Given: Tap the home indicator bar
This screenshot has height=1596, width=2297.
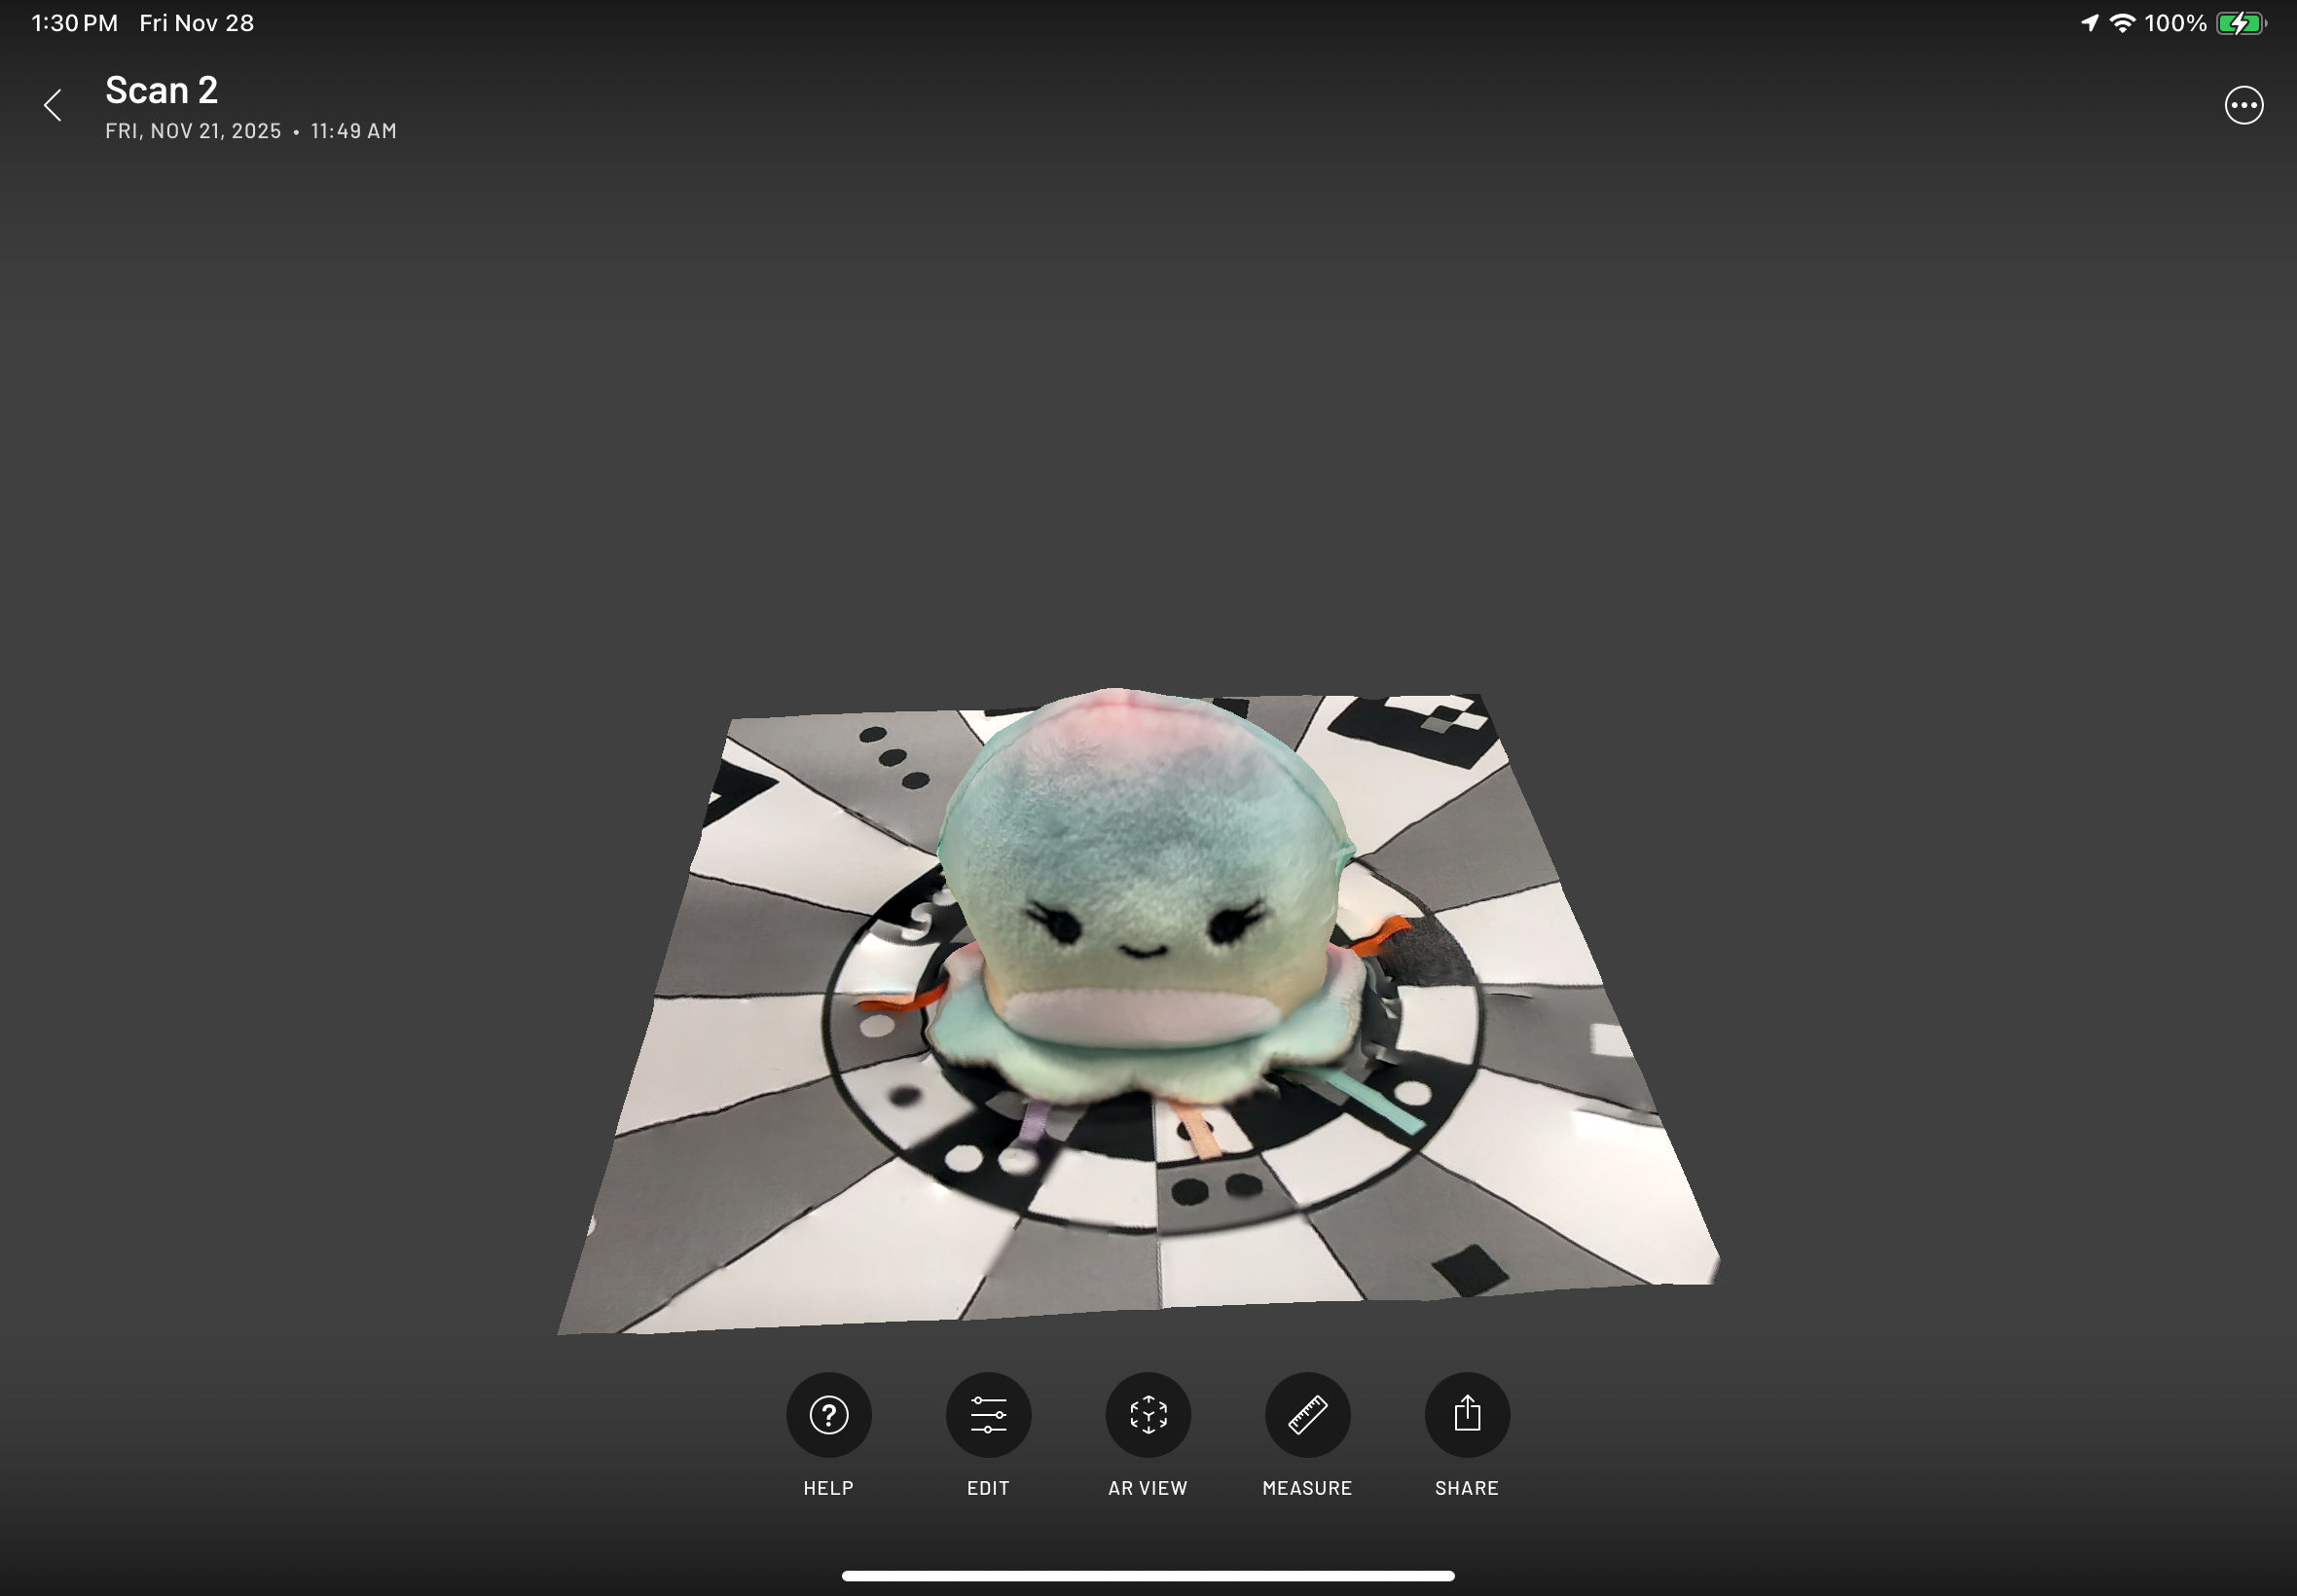Looking at the screenshot, I should (1148, 1575).
